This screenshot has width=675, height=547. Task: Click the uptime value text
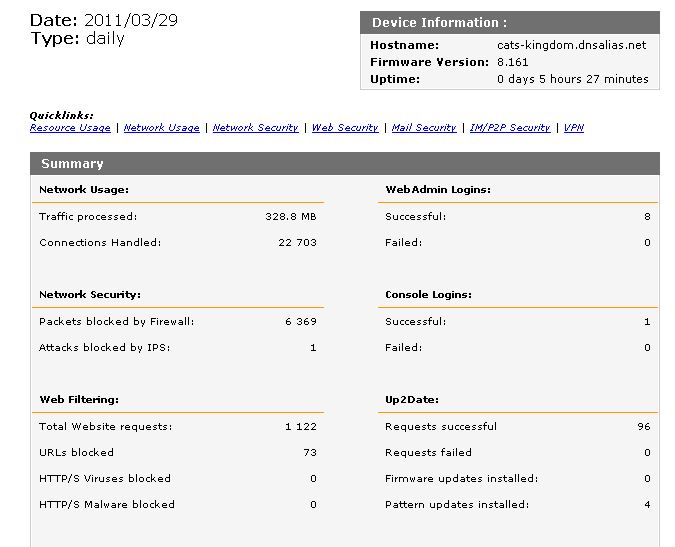pyautogui.click(x=572, y=79)
